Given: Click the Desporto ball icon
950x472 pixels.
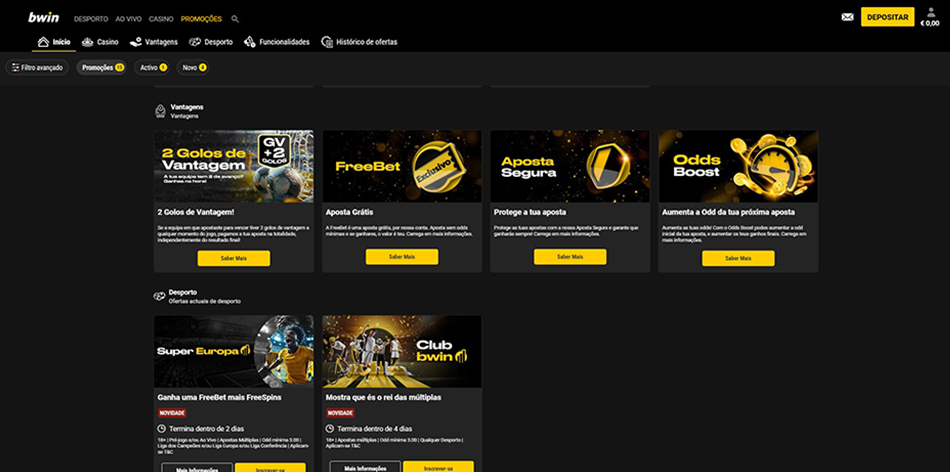Looking at the screenshot, I should click(x=194, y=42).
